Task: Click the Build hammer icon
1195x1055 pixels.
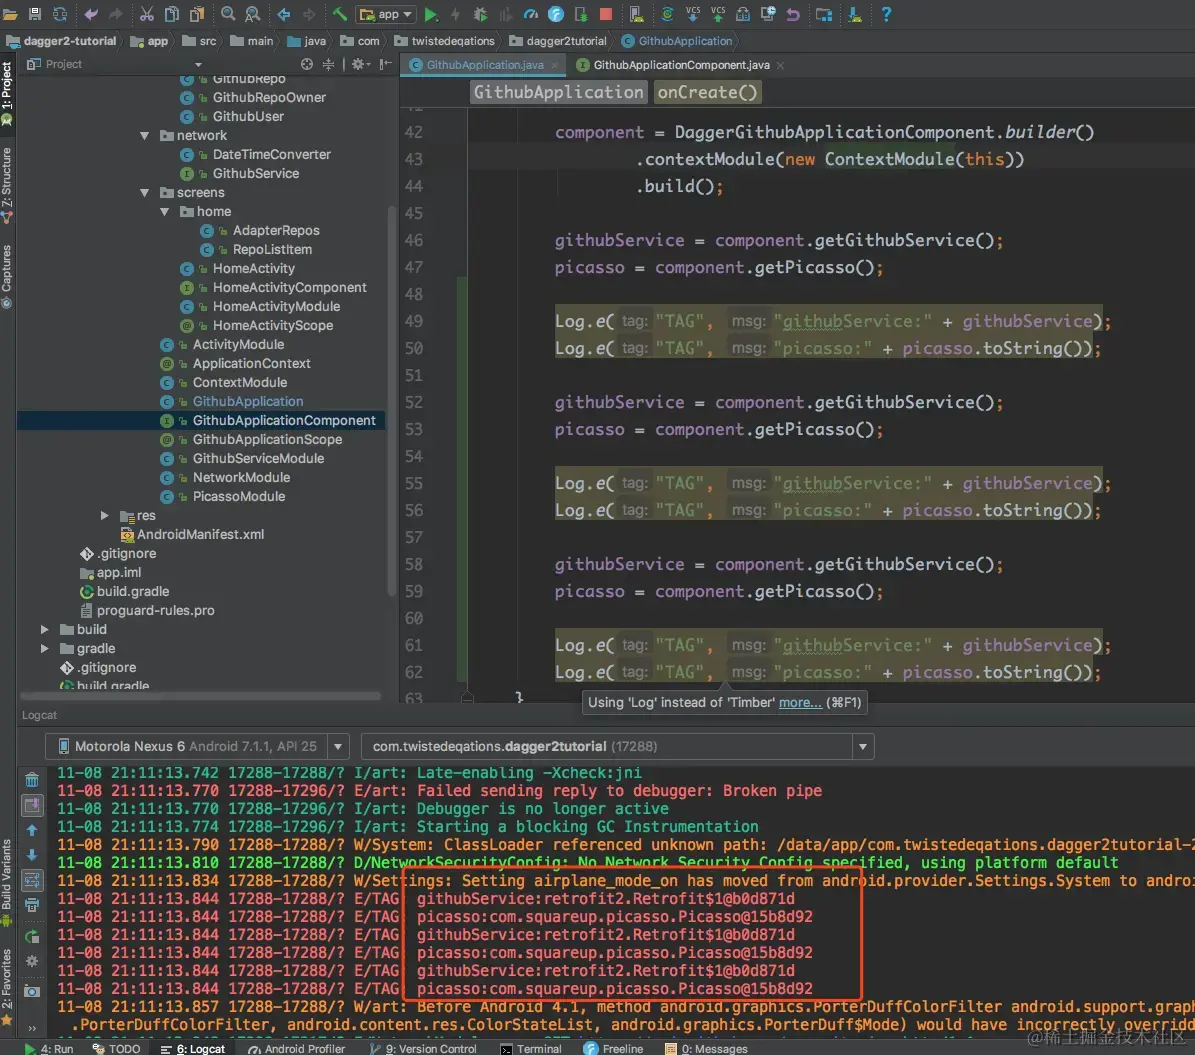Action: click(x=340, y=14)
